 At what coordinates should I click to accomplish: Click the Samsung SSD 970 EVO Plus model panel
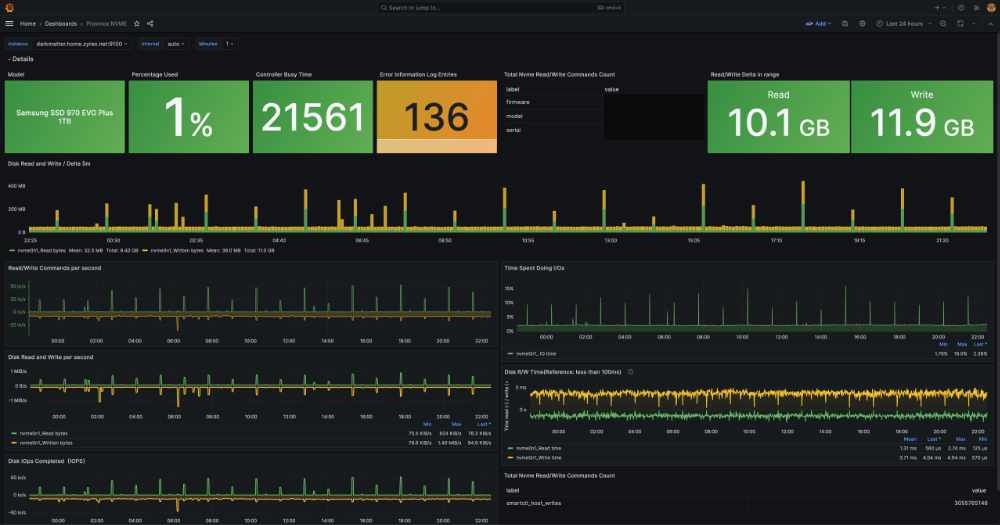coord(64,117)
